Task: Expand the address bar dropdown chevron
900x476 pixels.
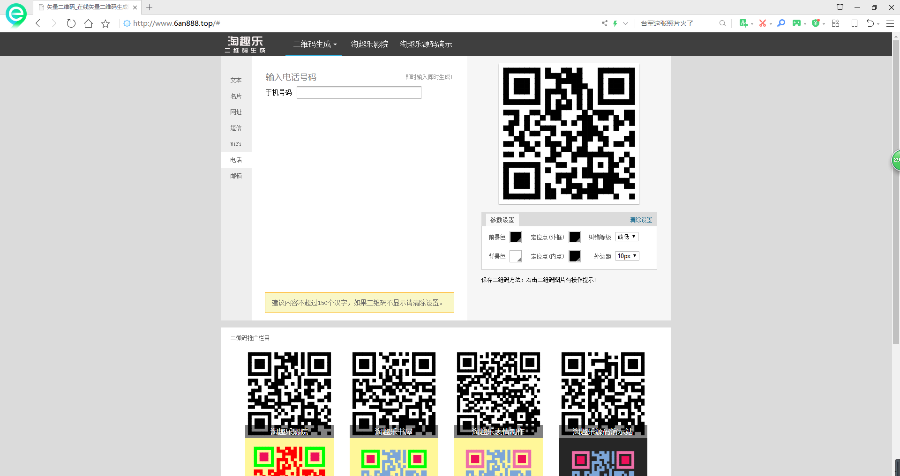Action: tap(626, 24)
